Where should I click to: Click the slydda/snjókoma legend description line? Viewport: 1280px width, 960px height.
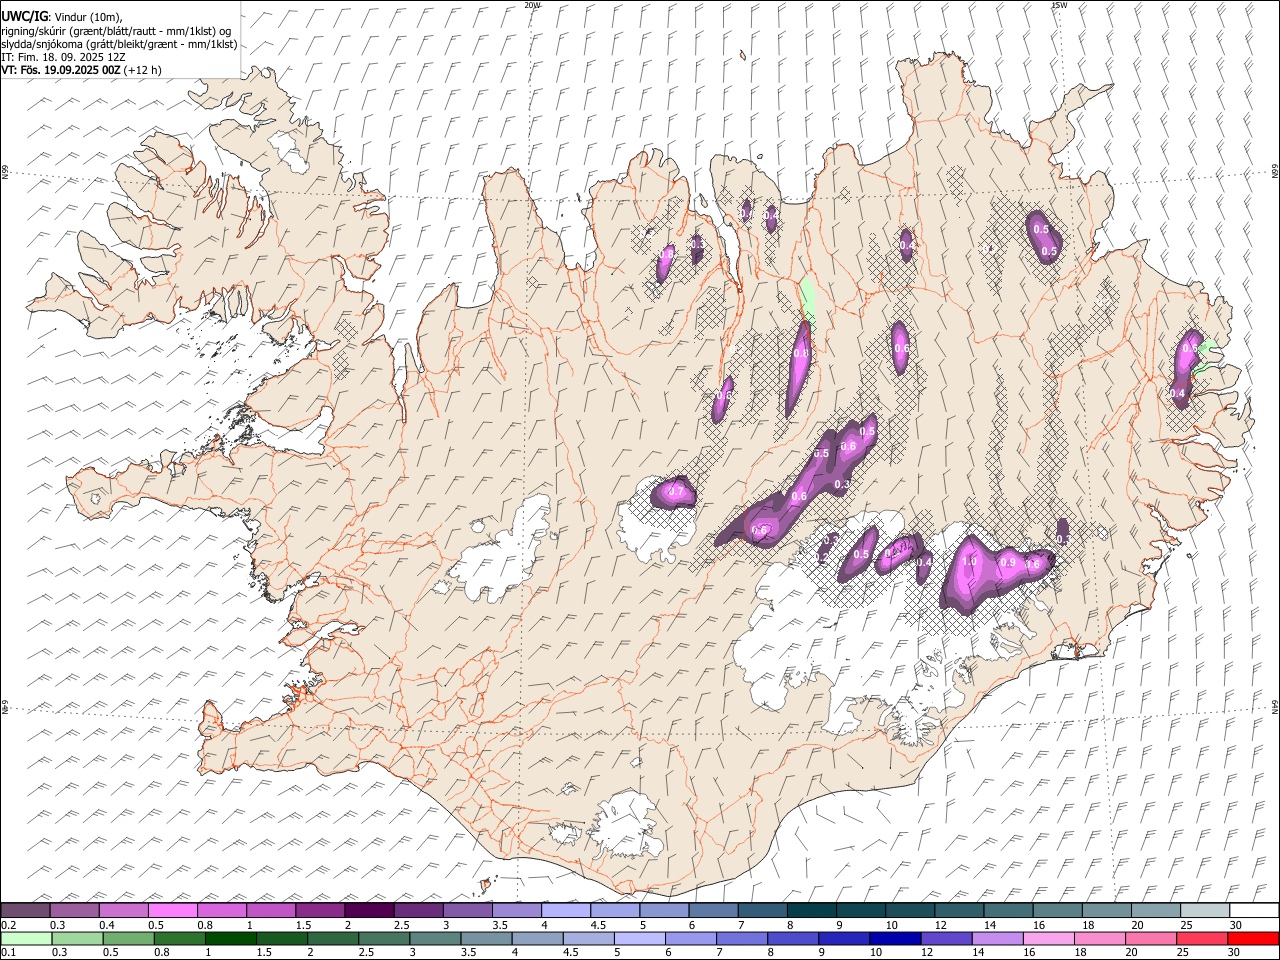[119, 44]
